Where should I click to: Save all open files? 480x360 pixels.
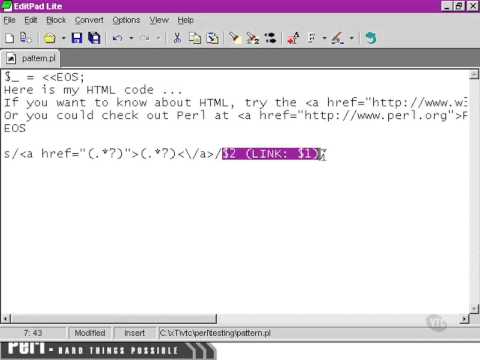click(94, 38)
